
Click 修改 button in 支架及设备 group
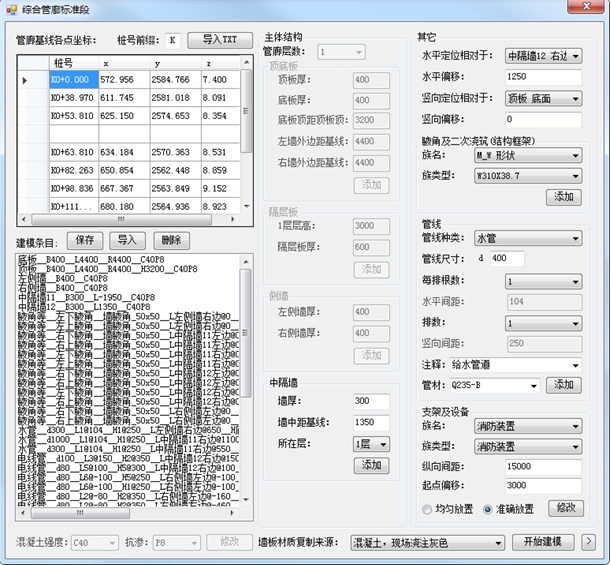(566, 508)
